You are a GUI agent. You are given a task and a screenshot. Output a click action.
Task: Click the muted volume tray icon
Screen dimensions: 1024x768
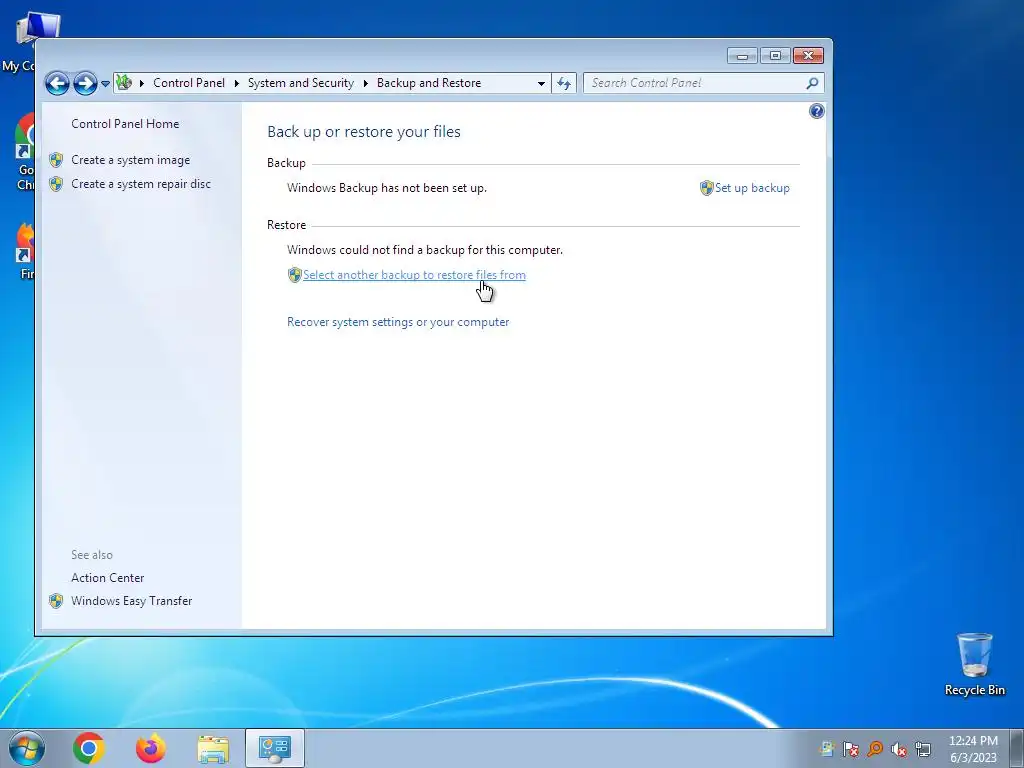[x=899, y=749]
